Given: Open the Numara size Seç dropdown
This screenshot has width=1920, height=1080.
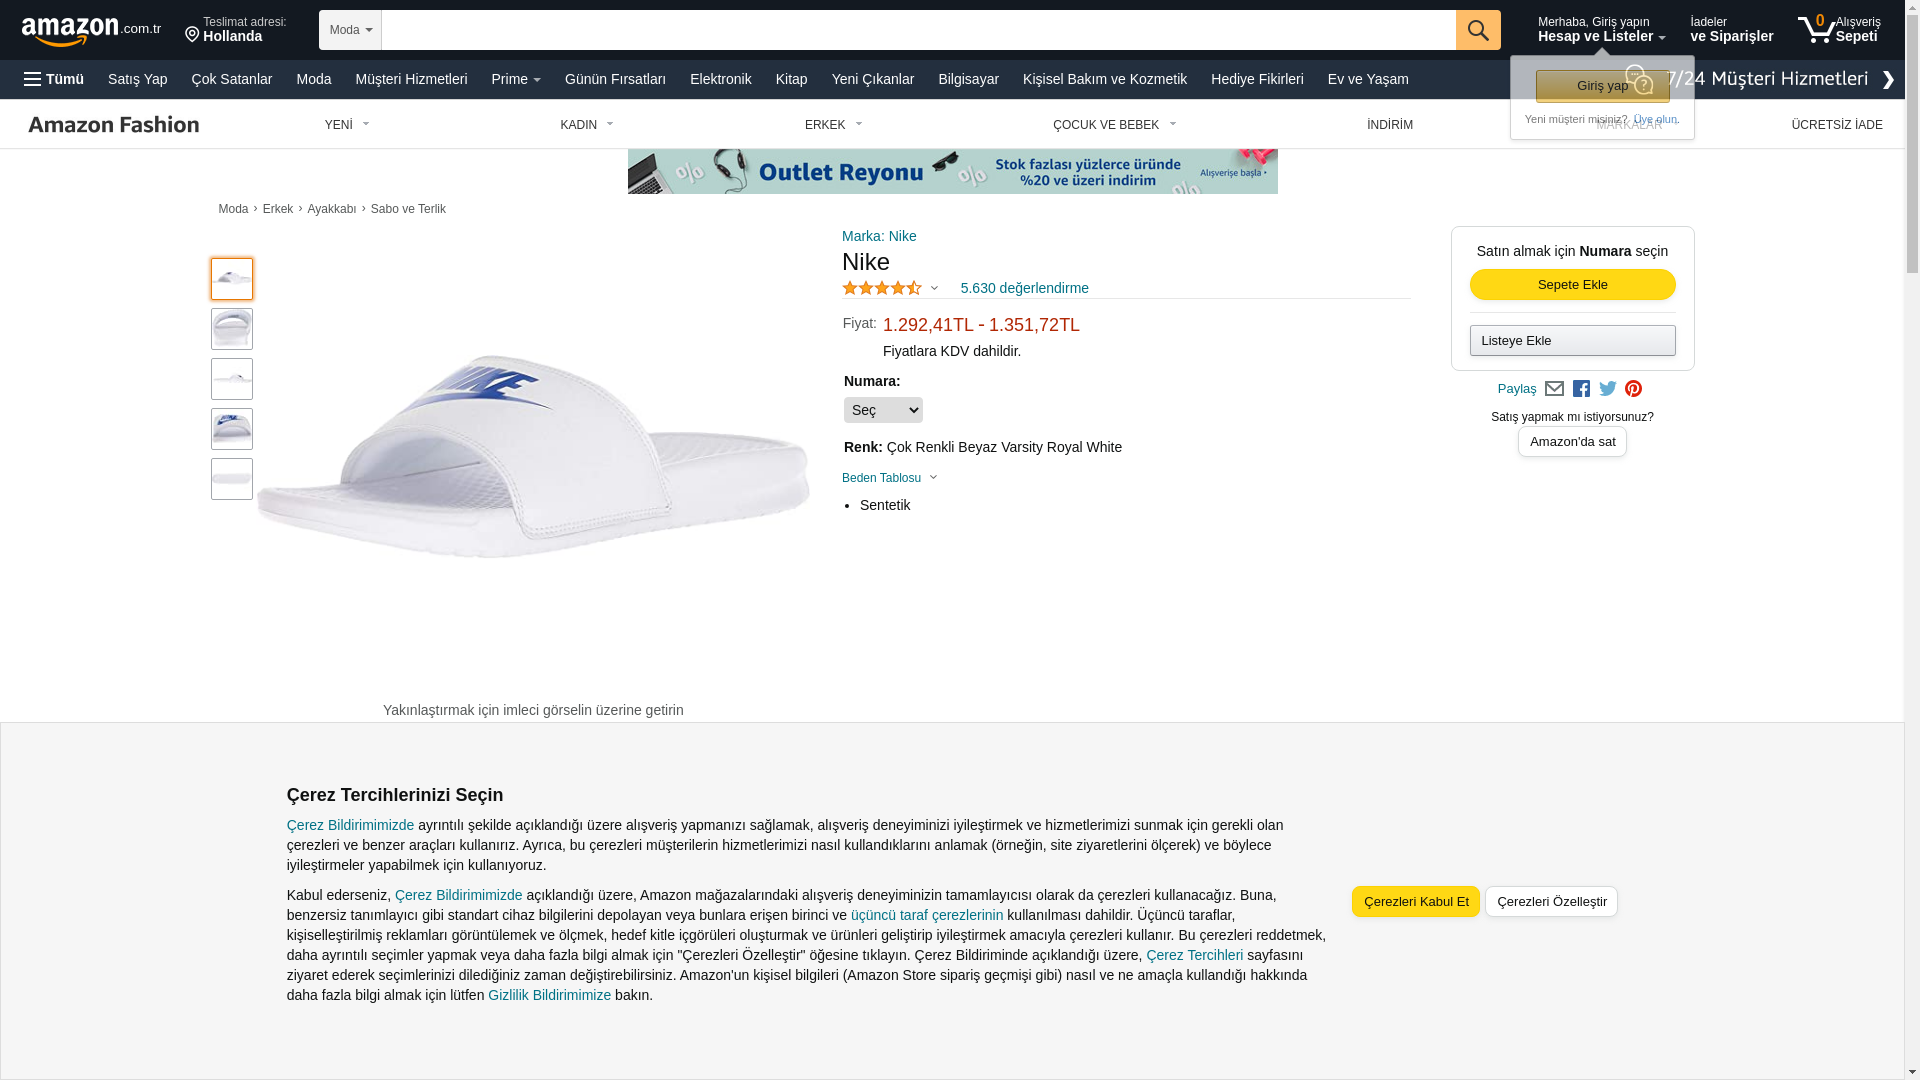Looking at the screenshot, I should (883, 410).
